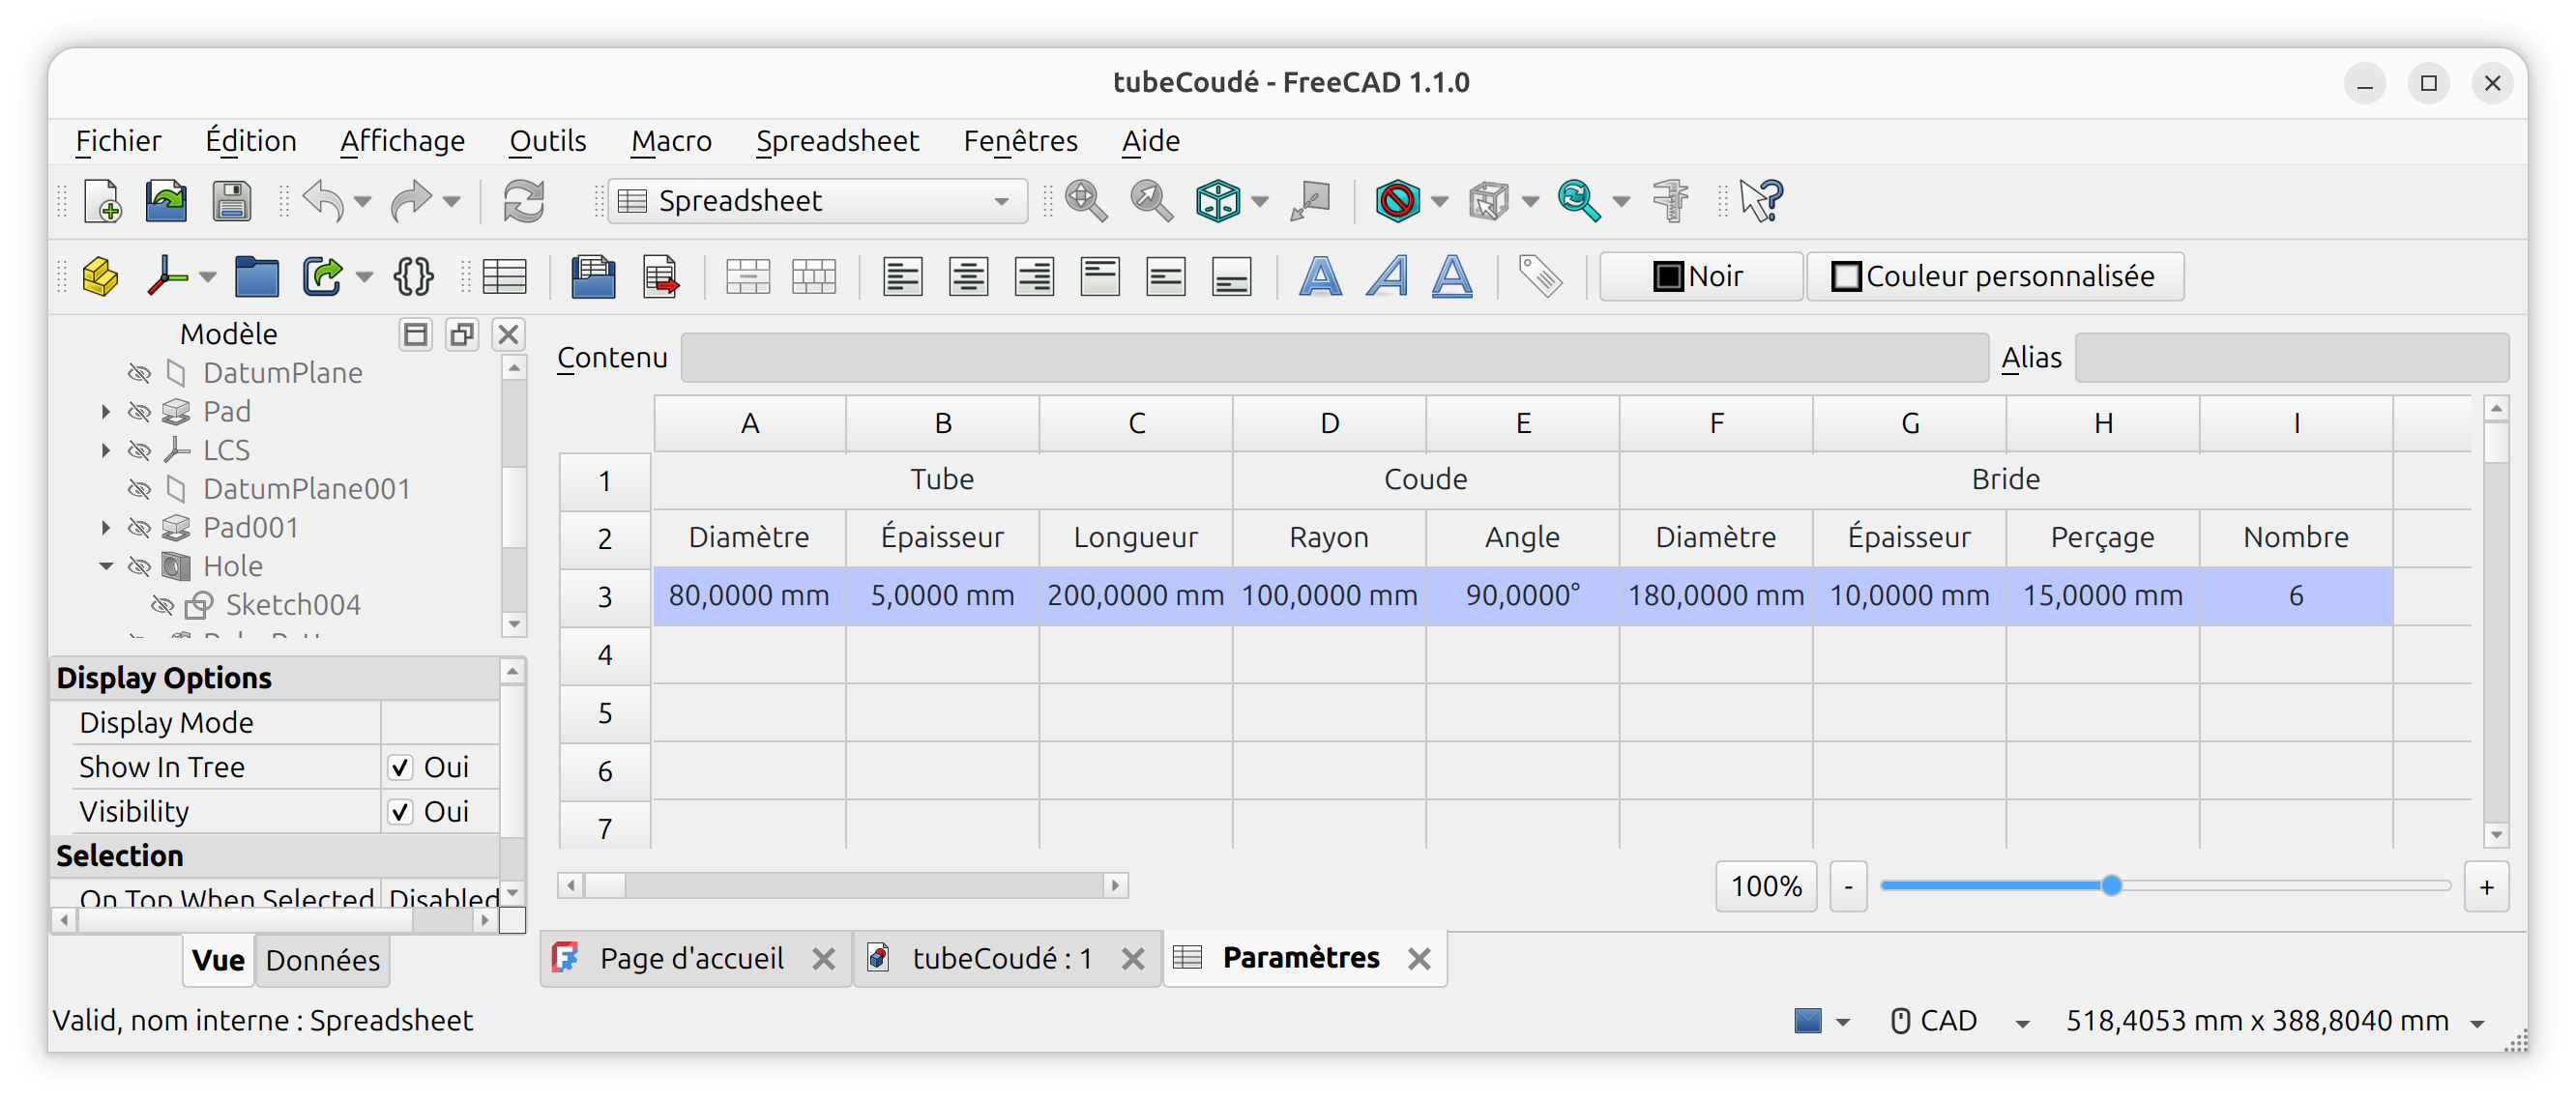
Task: Open a document icon
Action: coord(166,201)
